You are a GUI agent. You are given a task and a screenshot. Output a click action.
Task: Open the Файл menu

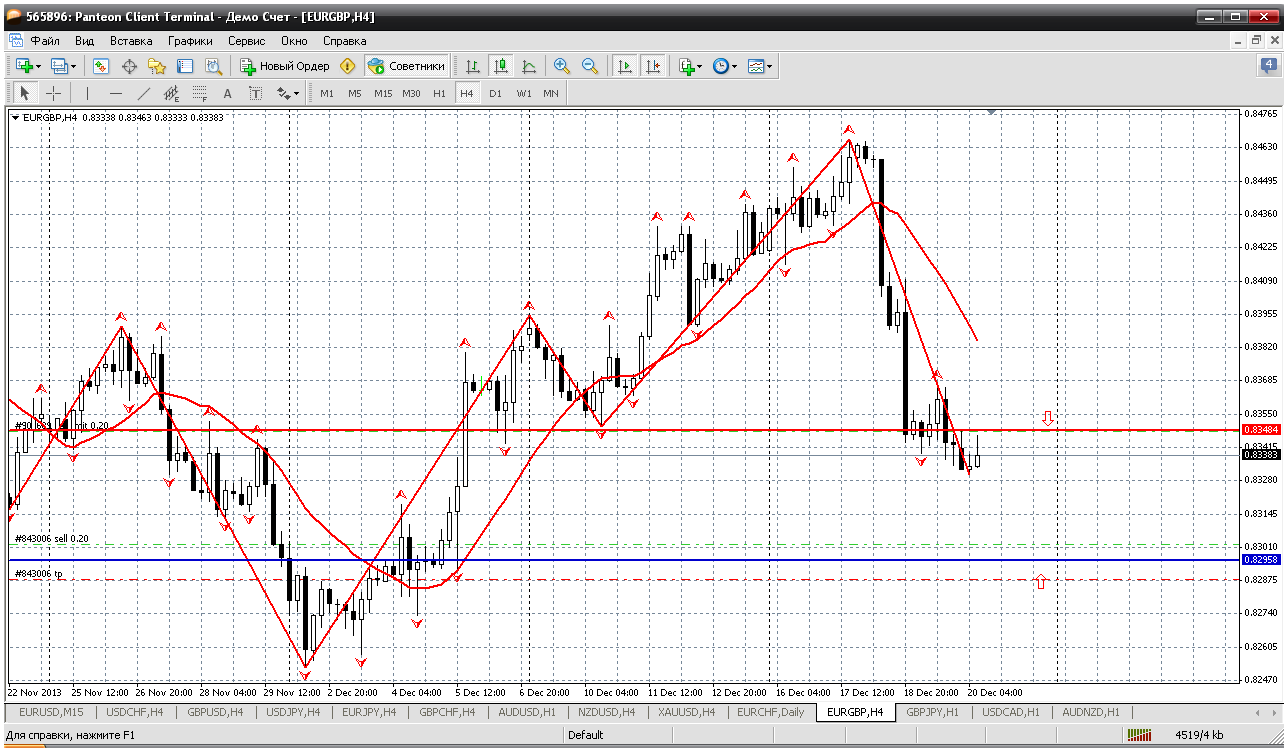(x=45, y=41)
